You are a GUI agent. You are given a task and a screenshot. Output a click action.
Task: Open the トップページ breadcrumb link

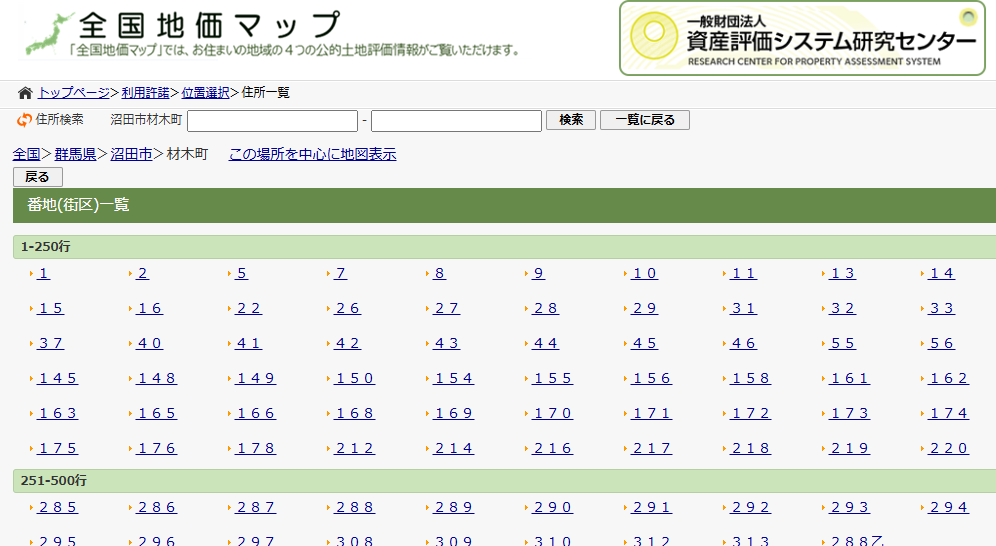[x=74, y=93]
